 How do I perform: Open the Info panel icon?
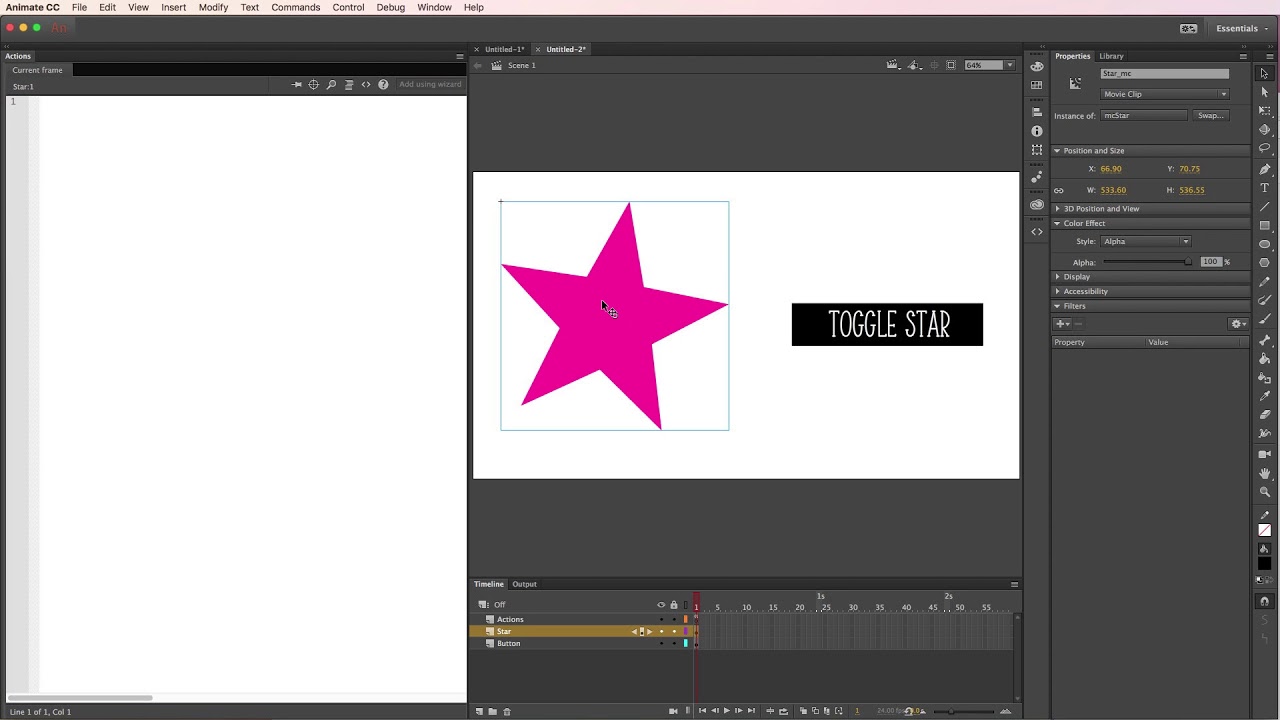pyautogui.click(x=1037, y=131)
